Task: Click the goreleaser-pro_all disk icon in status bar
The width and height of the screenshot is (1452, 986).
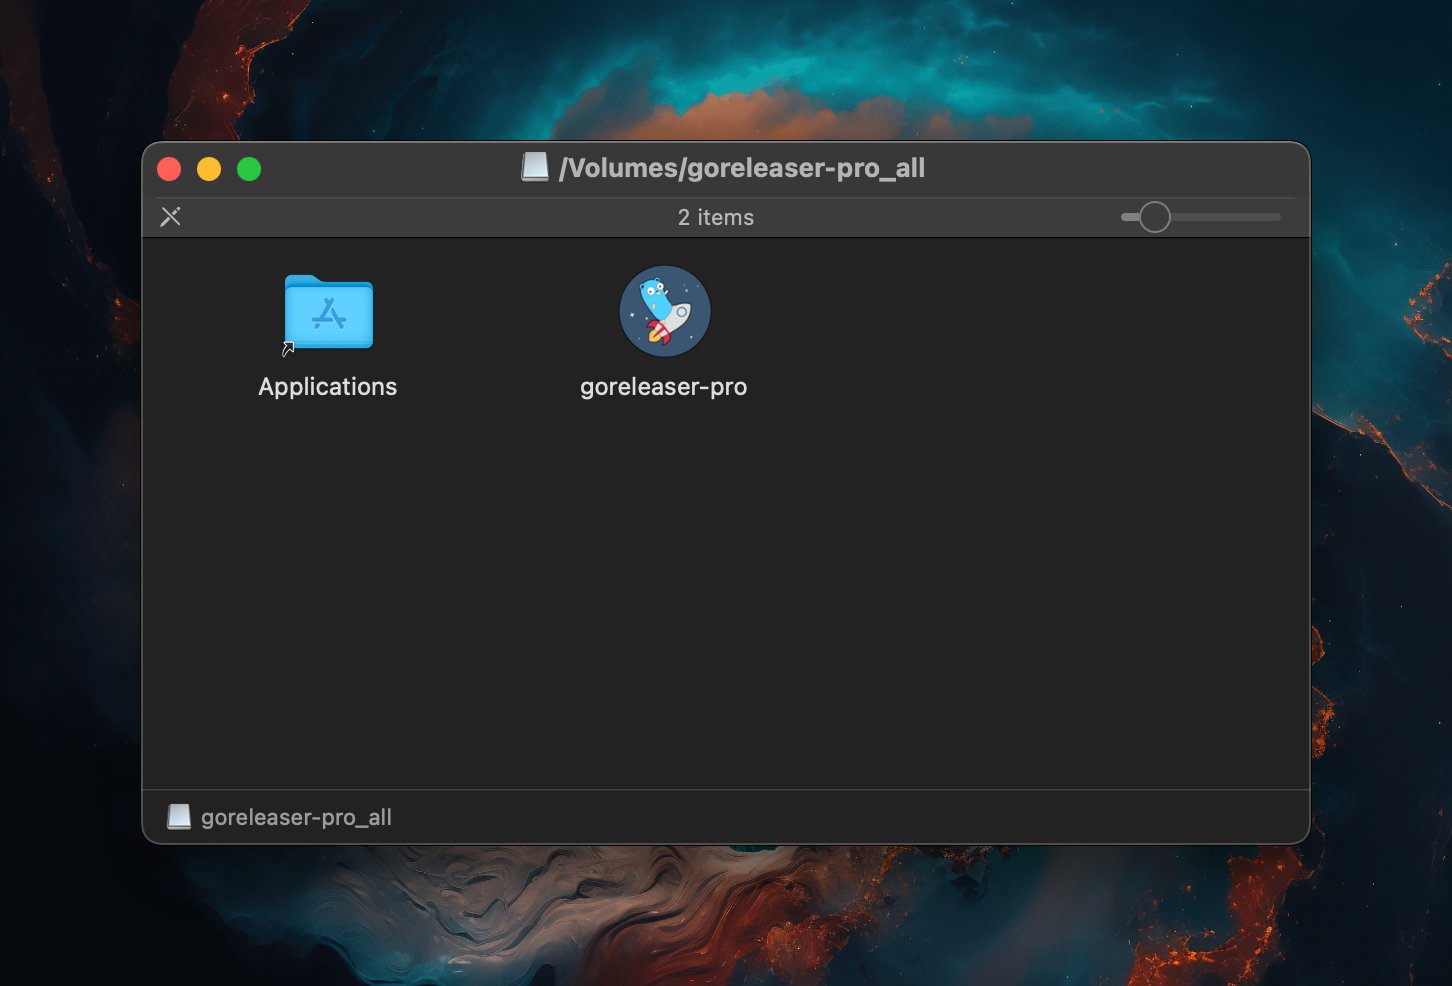Action: pyautogui.click(x=179, y=816)
